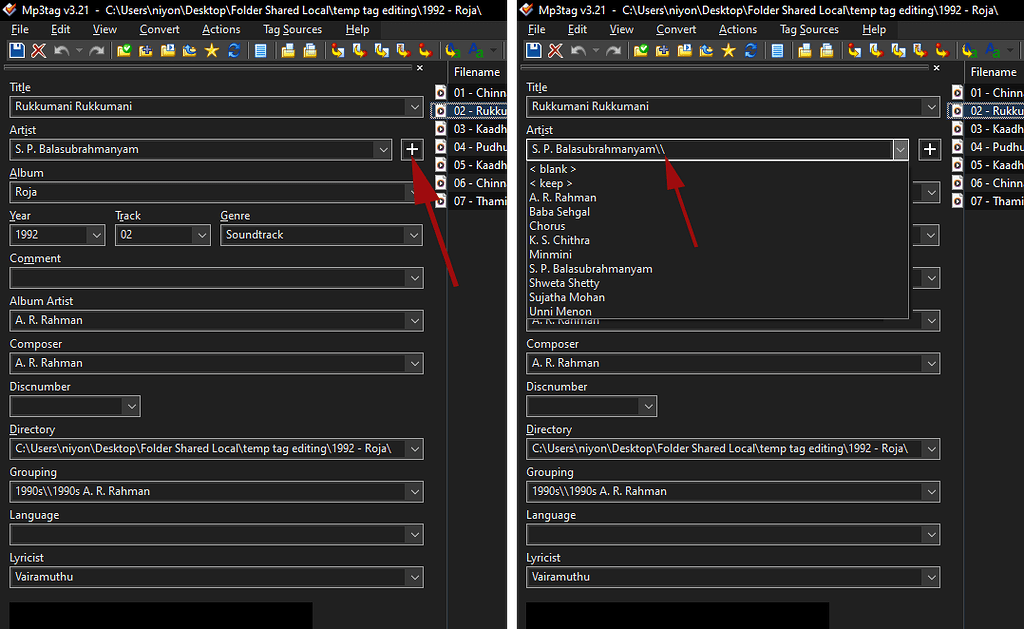
Task: Click the red X Remove tag icon in right window
Action: tap(556, 50)
